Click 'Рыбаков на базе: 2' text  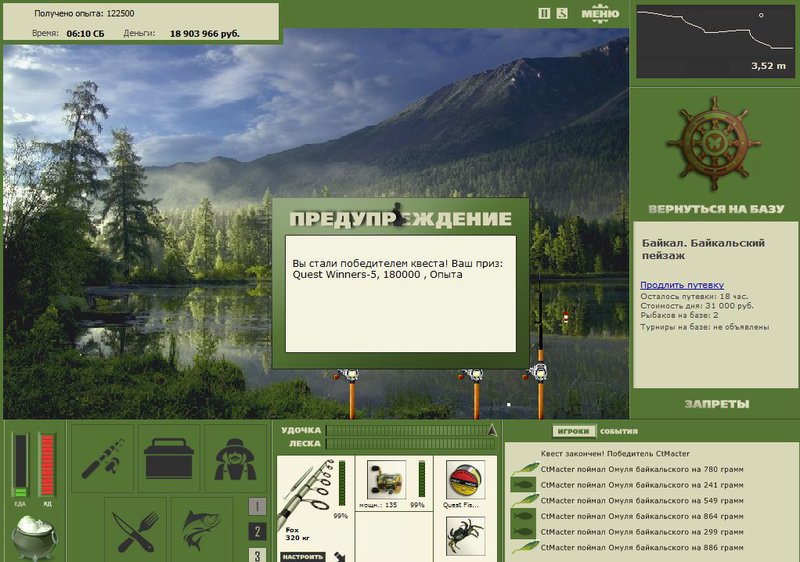coord(679,316)
